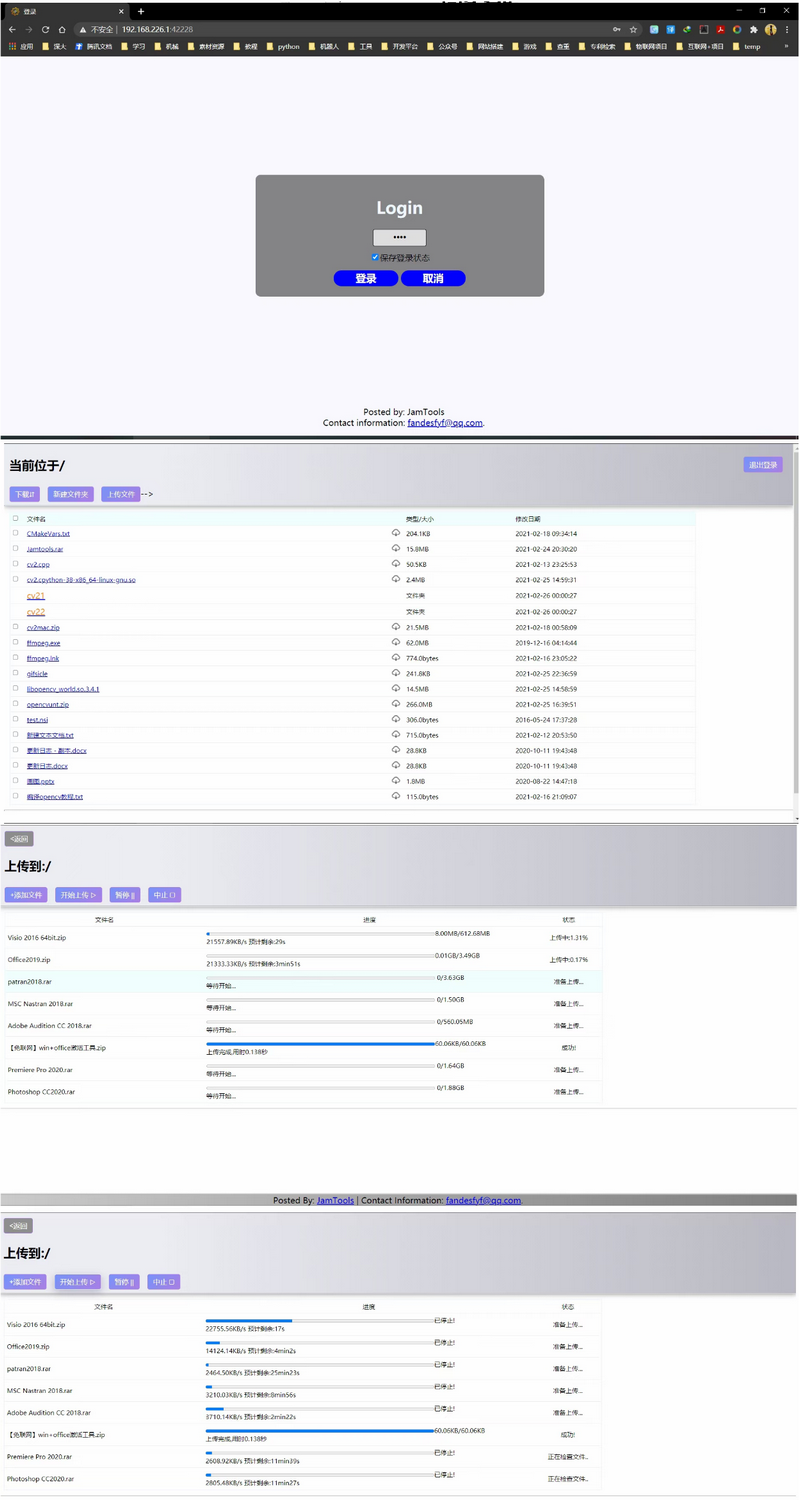Show more bookmarks via overflow chevron
The image size is (800, 1500).
coord(786,46)
